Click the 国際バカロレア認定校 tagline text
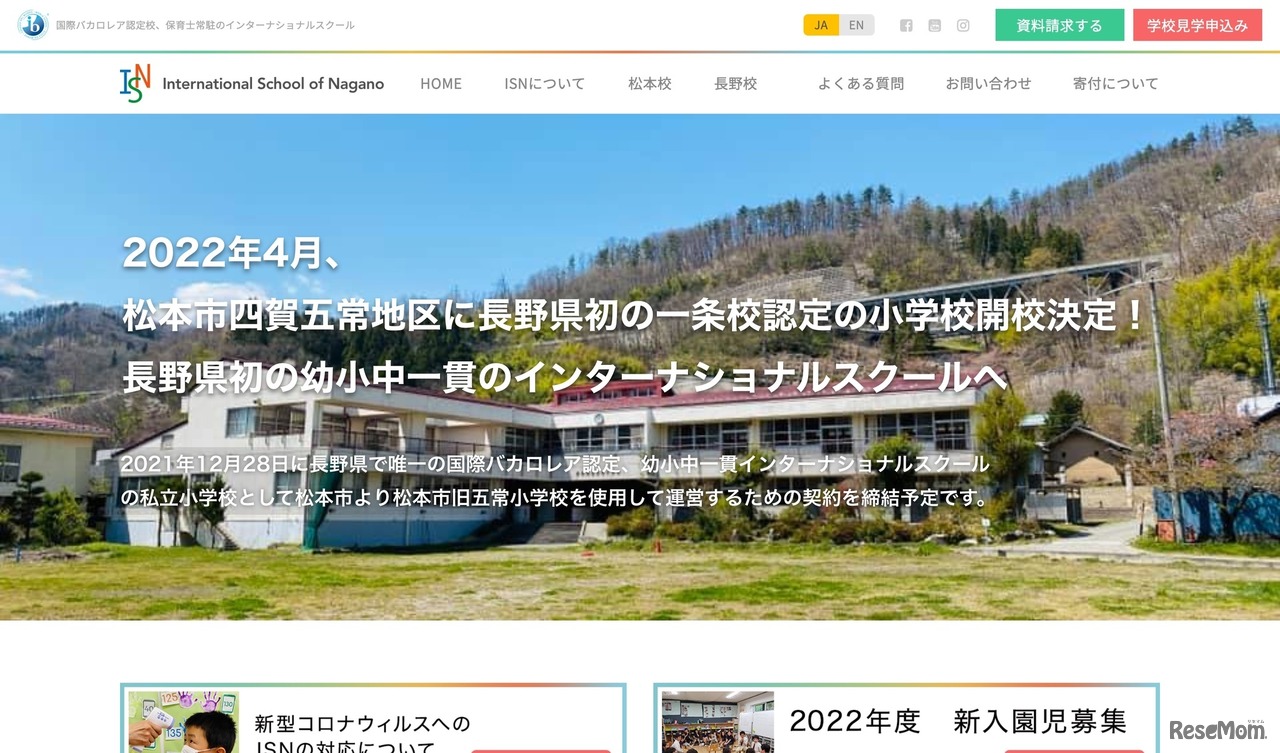1280x753 pixels. (x=205, y=25)
